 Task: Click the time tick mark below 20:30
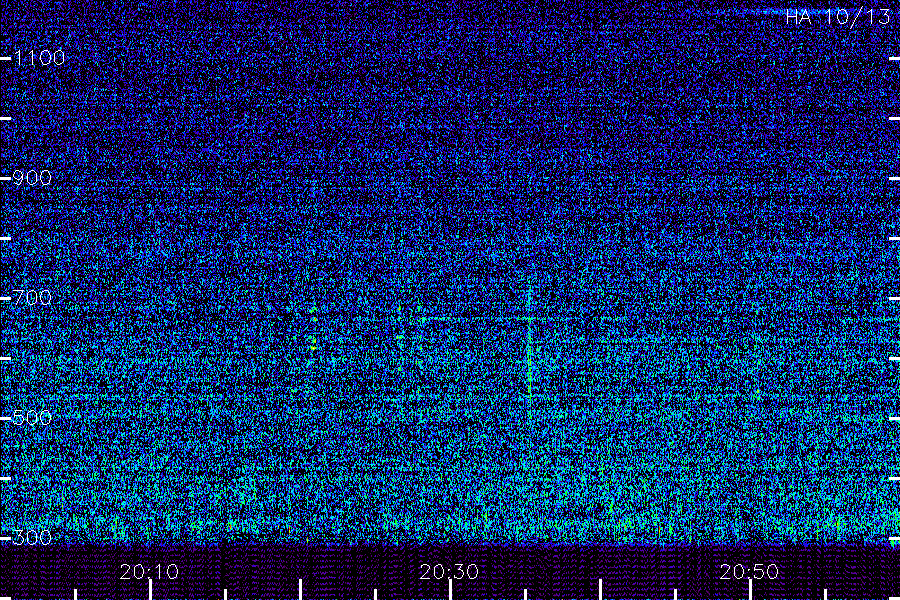pyautogui.click(x=450, y=590)
